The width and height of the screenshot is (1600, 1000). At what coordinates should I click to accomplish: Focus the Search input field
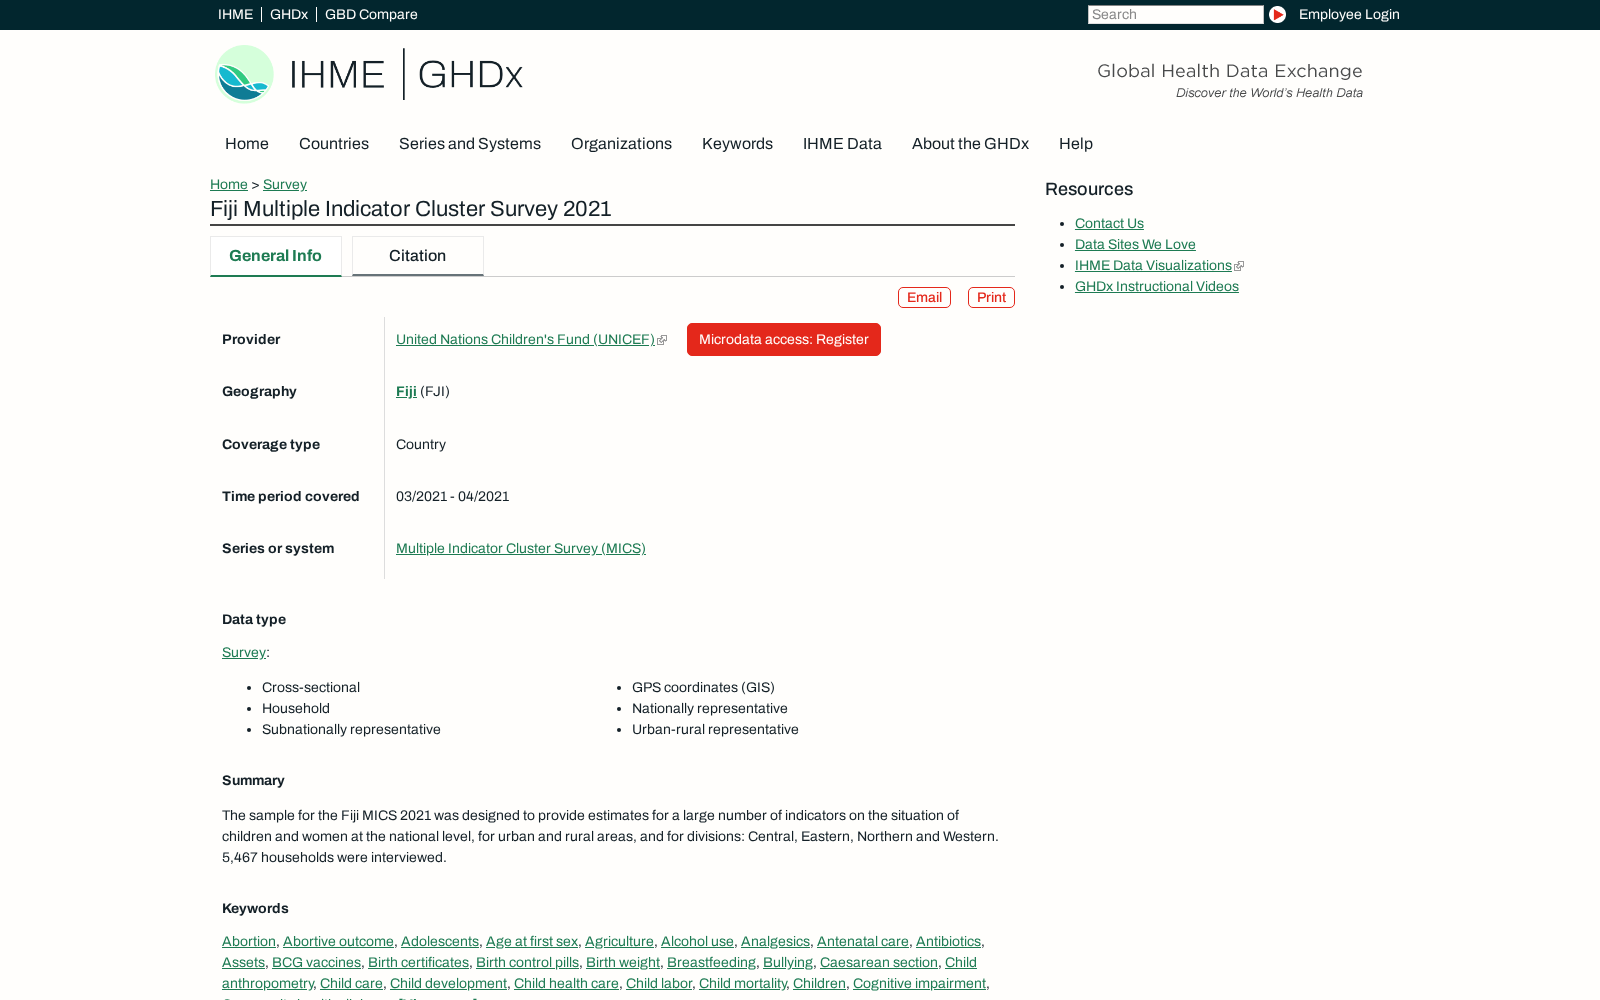1176,14
